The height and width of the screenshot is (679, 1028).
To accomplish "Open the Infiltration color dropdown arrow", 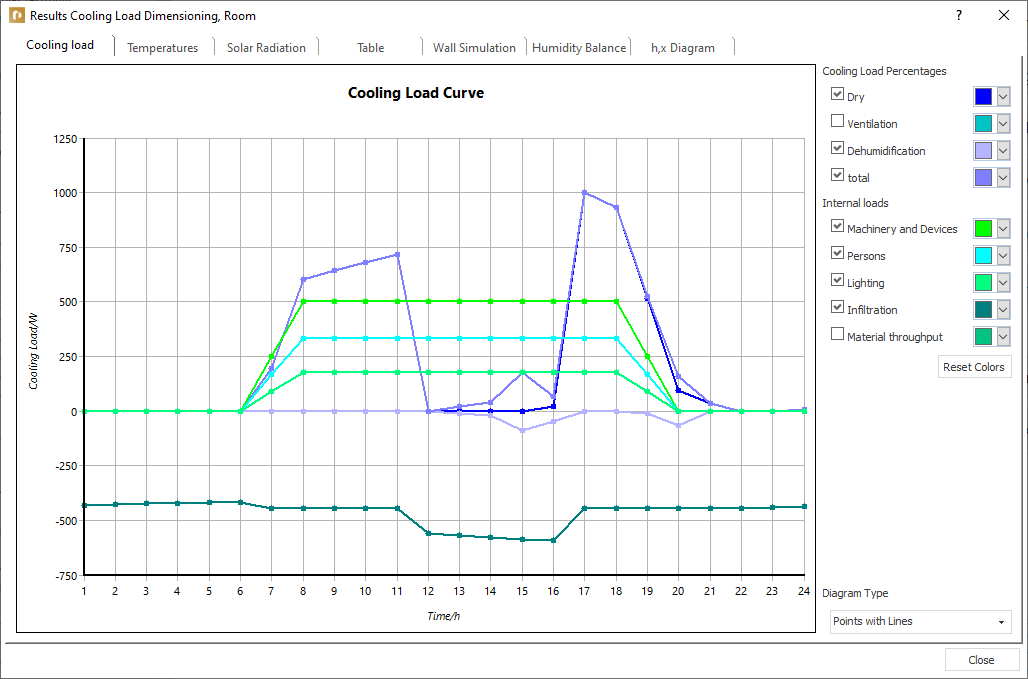I will pos(1003,309).
